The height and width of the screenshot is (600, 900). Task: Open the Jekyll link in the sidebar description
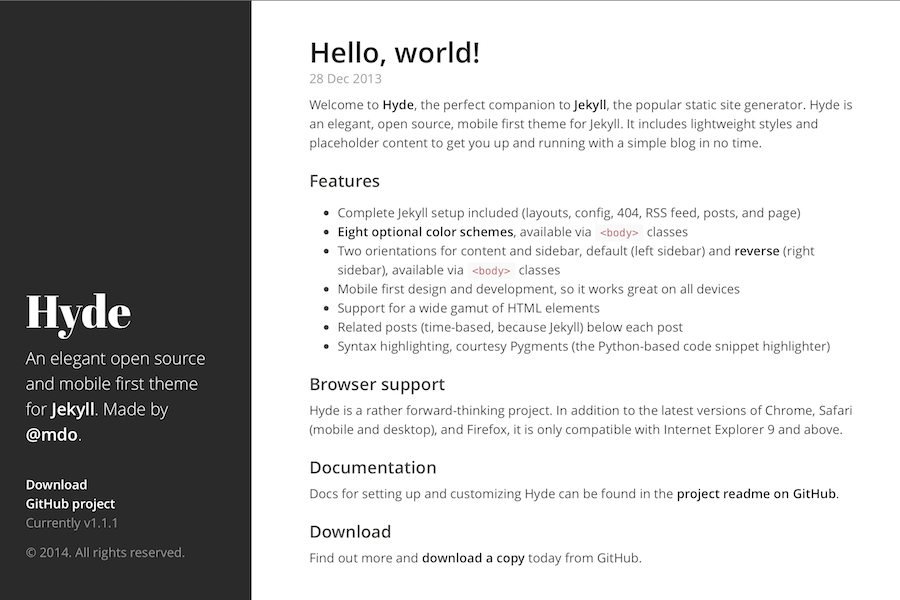click(73, 409)
